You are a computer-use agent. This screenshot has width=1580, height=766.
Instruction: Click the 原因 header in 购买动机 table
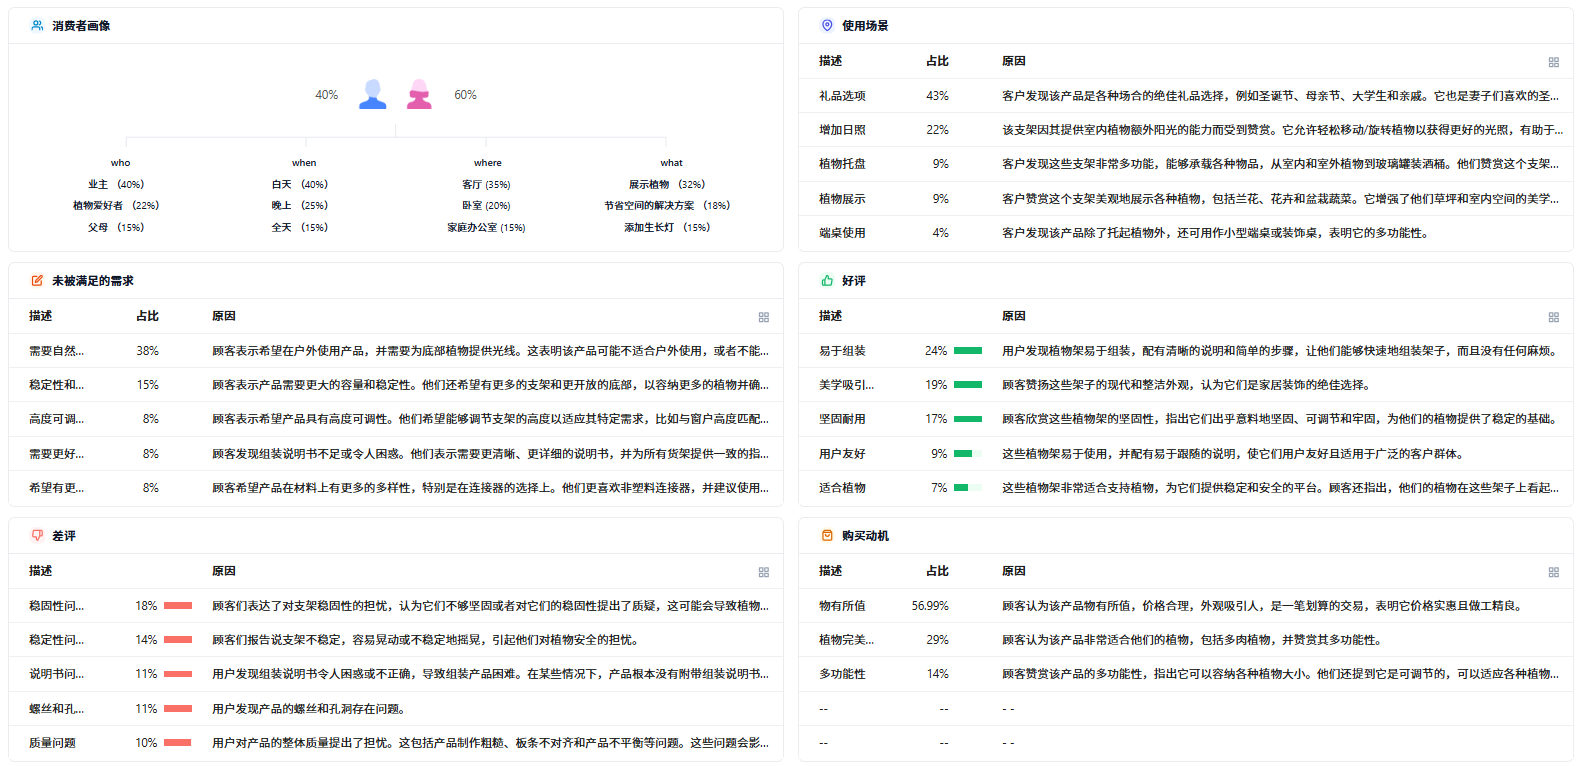pos(1014,571)
